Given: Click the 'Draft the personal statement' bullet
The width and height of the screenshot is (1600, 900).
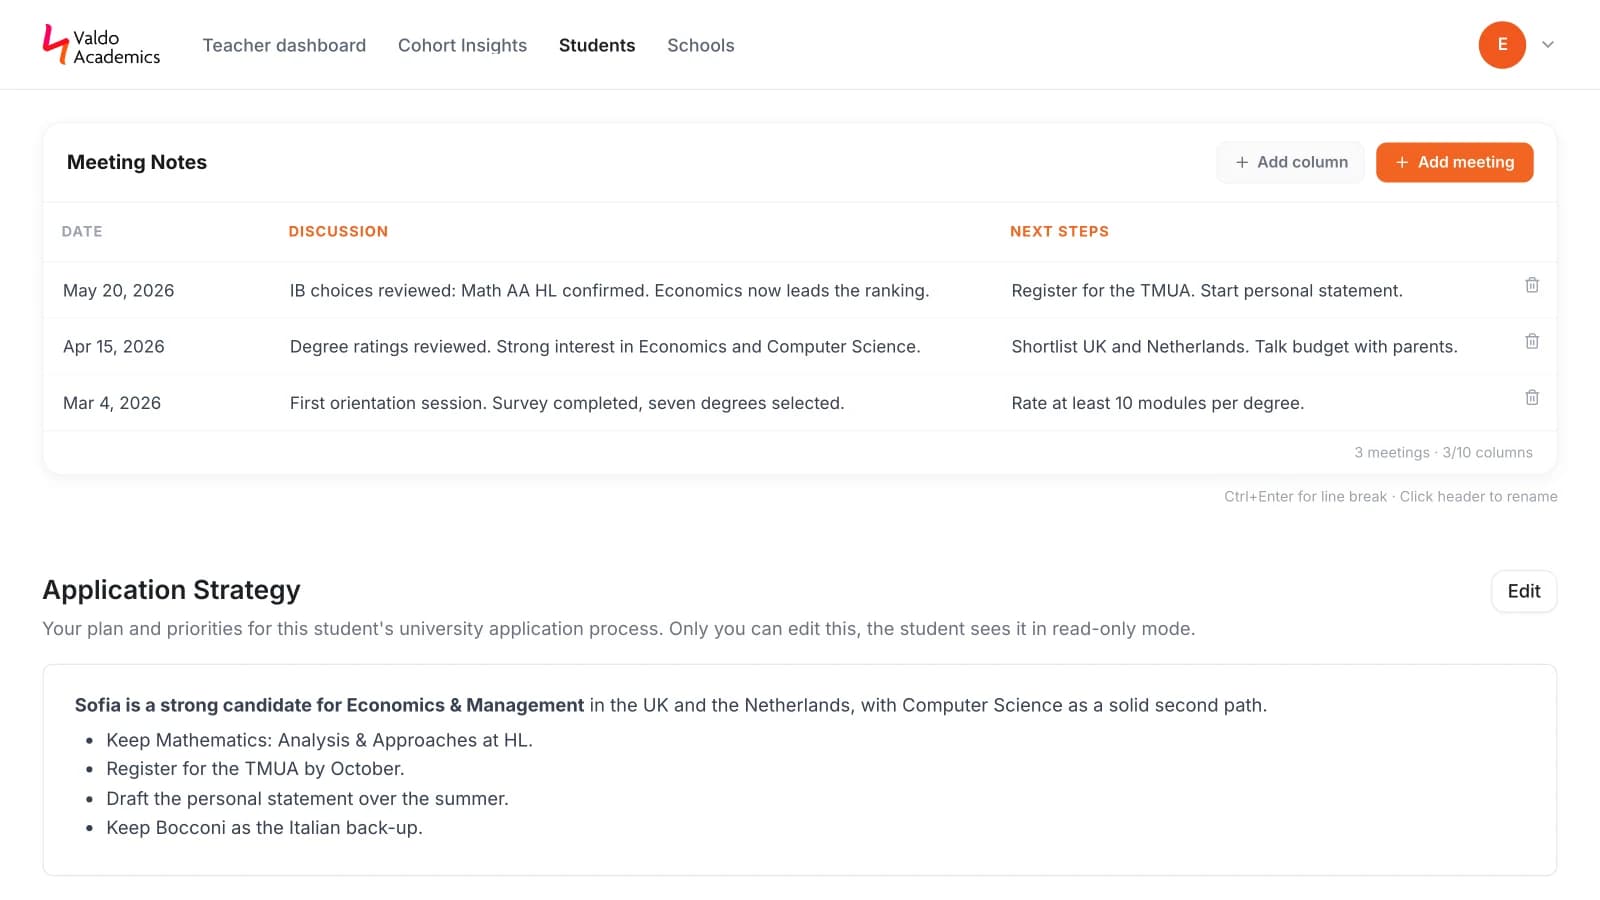Looking at the screenshot, I should [x=307, y=799].
